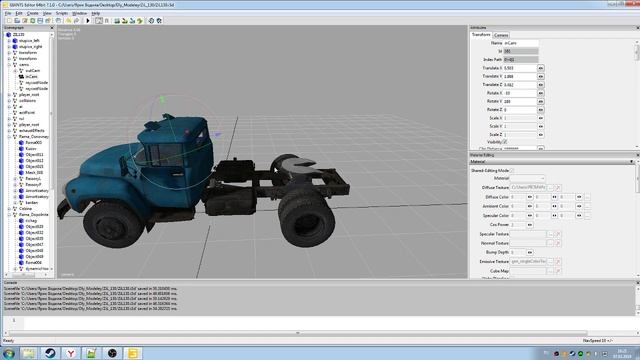Open the Specular Color picker button
The height and width of the screenshot is (360, 640).
coord(587,216)
